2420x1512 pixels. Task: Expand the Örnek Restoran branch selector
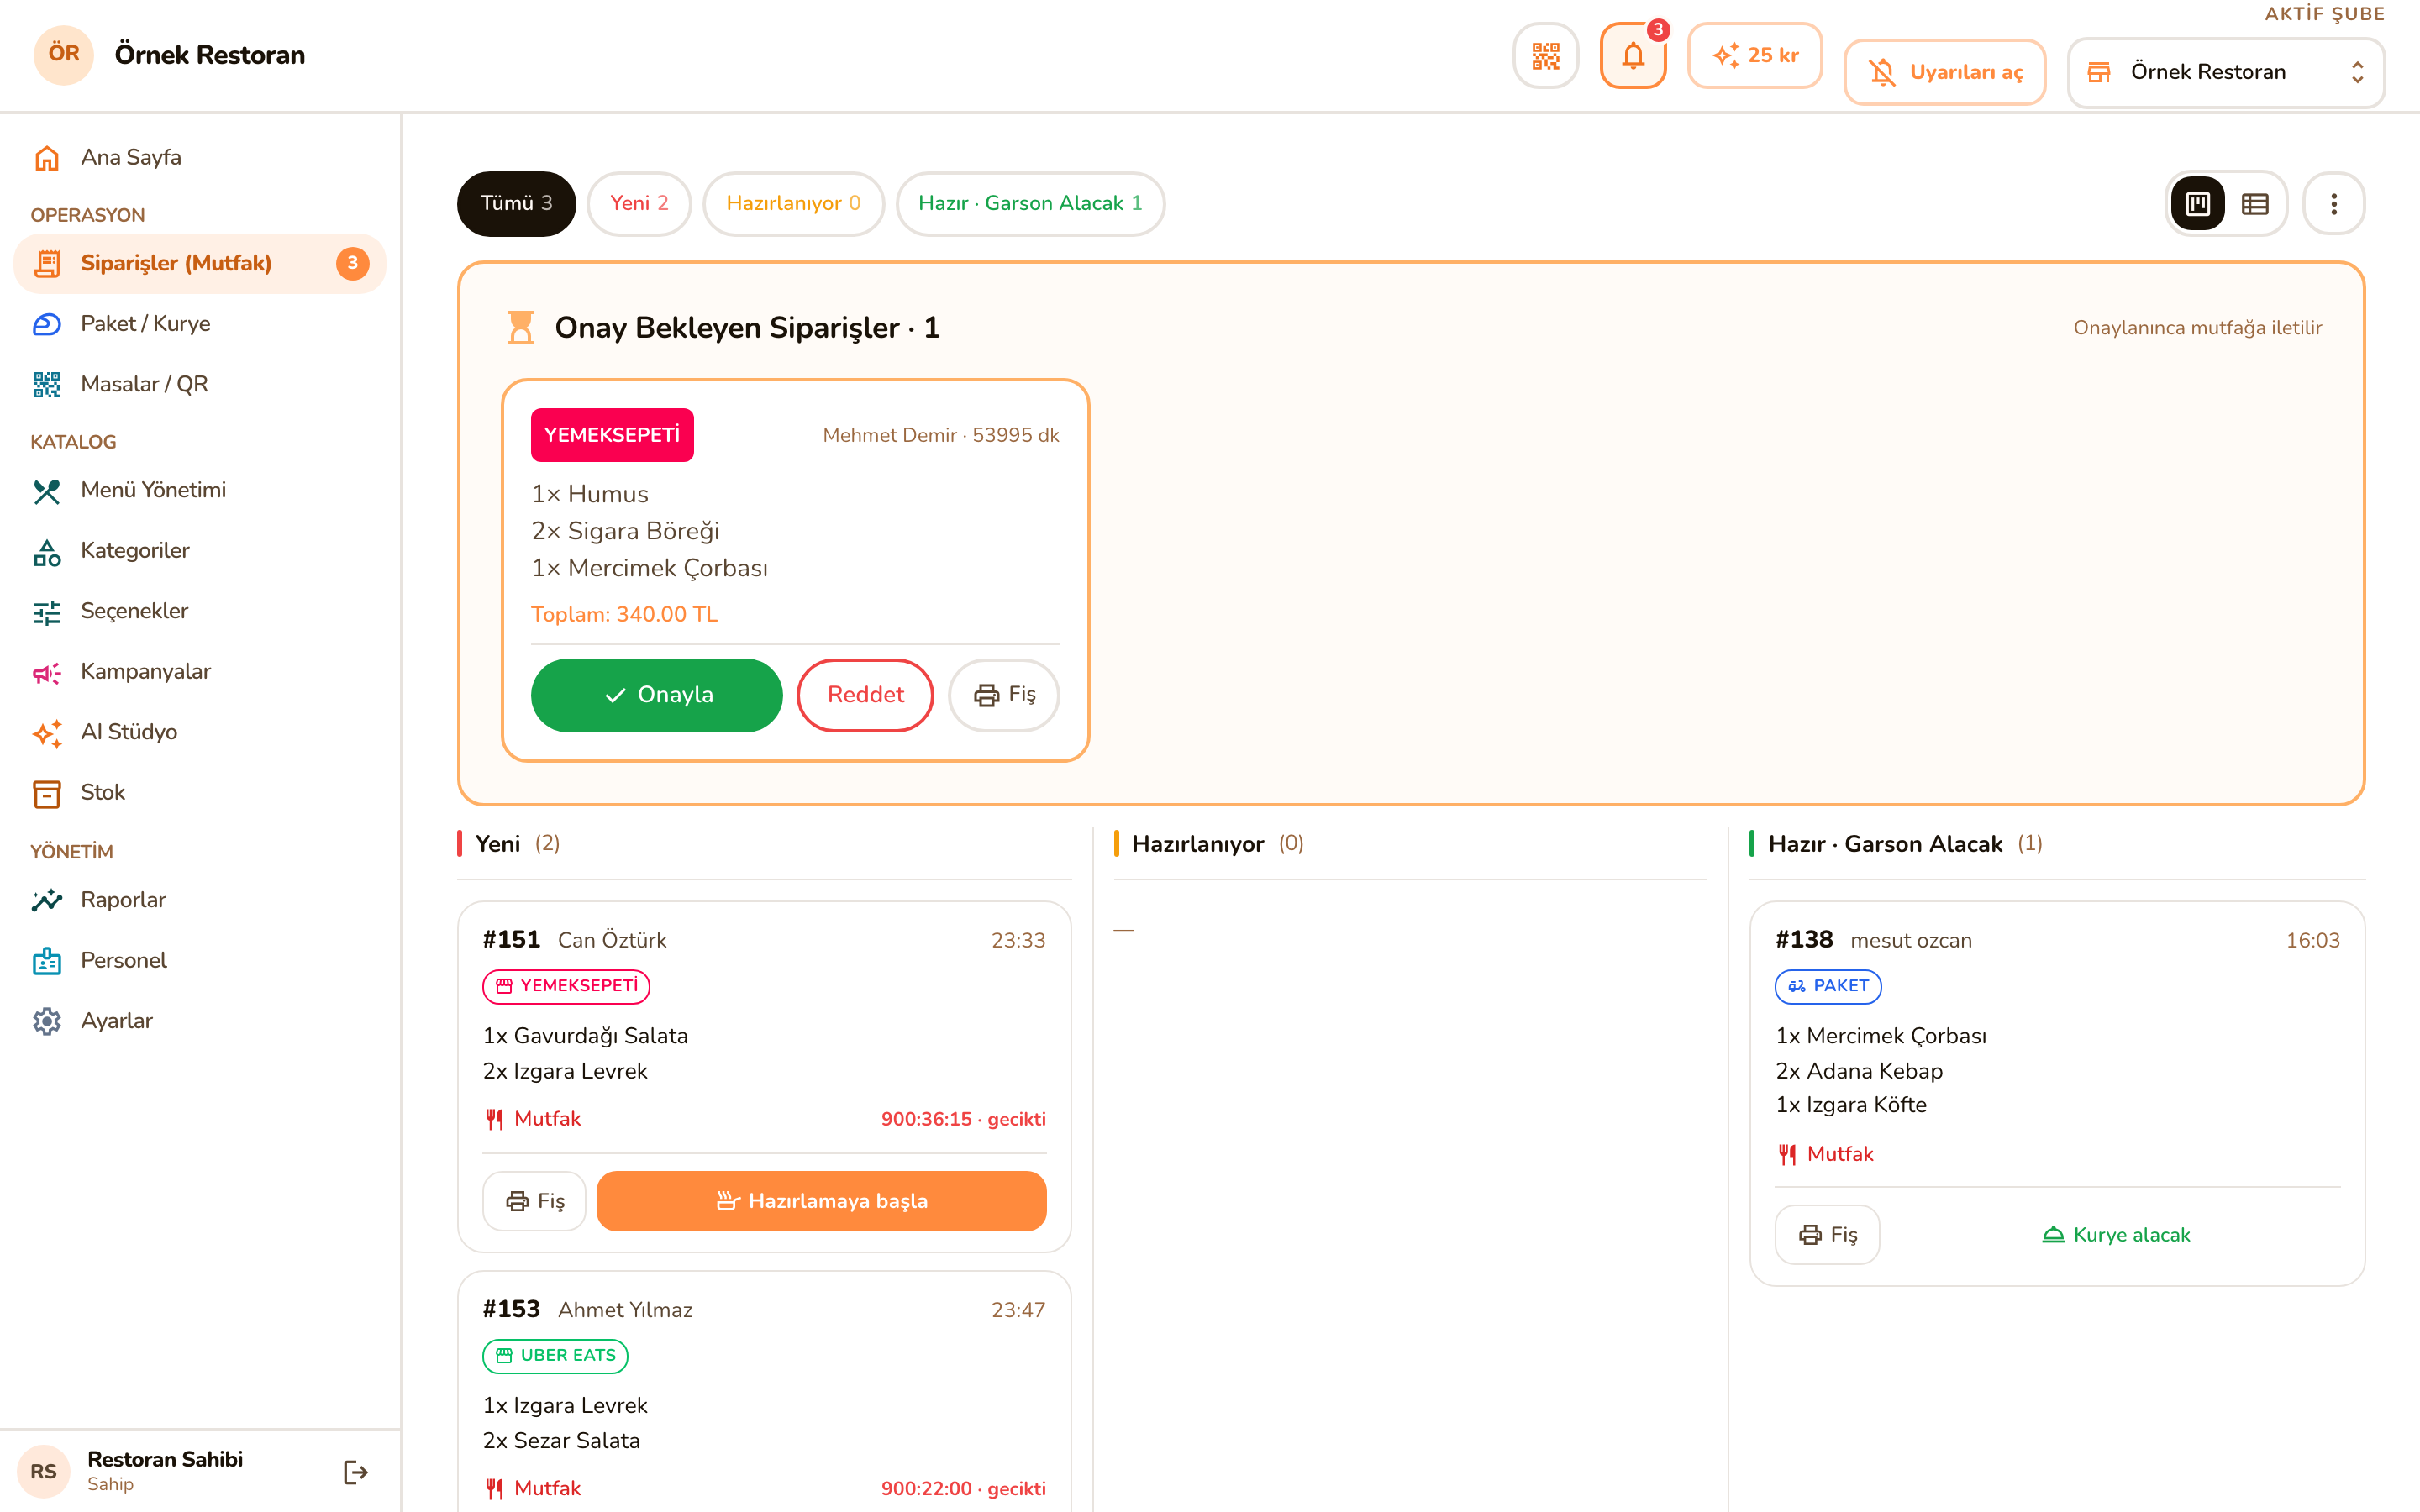[2225, 72]
